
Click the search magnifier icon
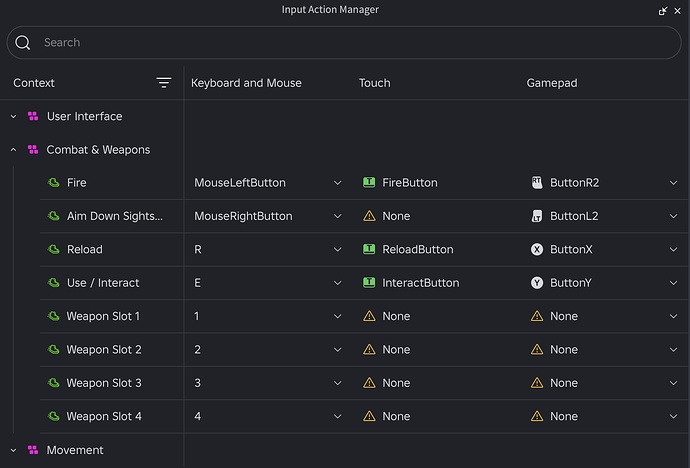point(23,43)
